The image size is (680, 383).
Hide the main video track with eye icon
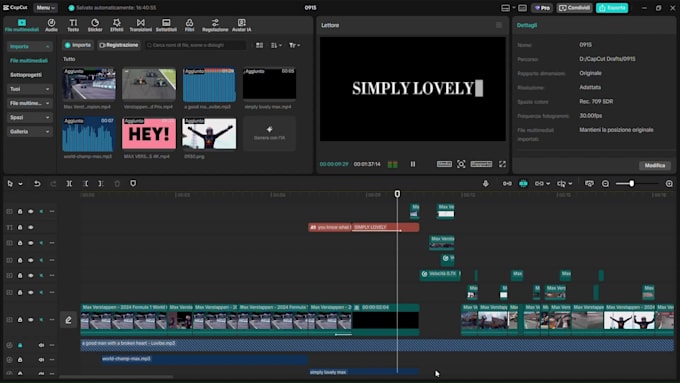point(31,320)
